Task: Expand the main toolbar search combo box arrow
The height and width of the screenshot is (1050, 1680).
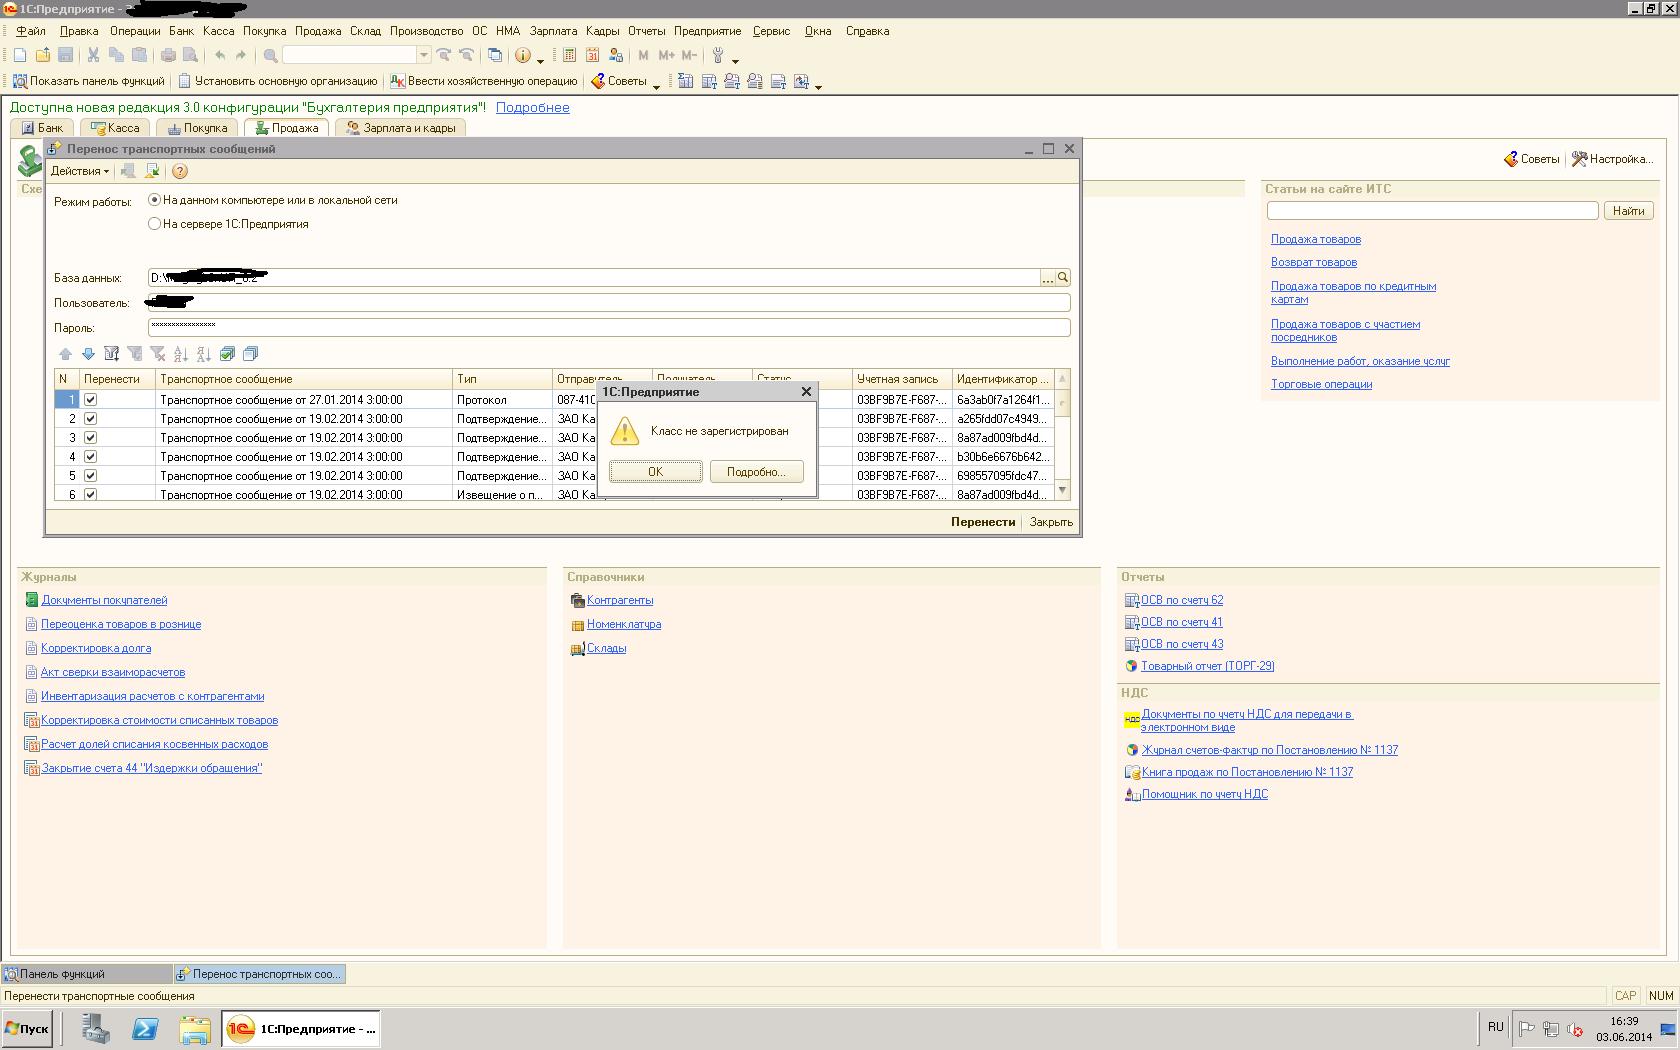Action: [x=424, y=55]
